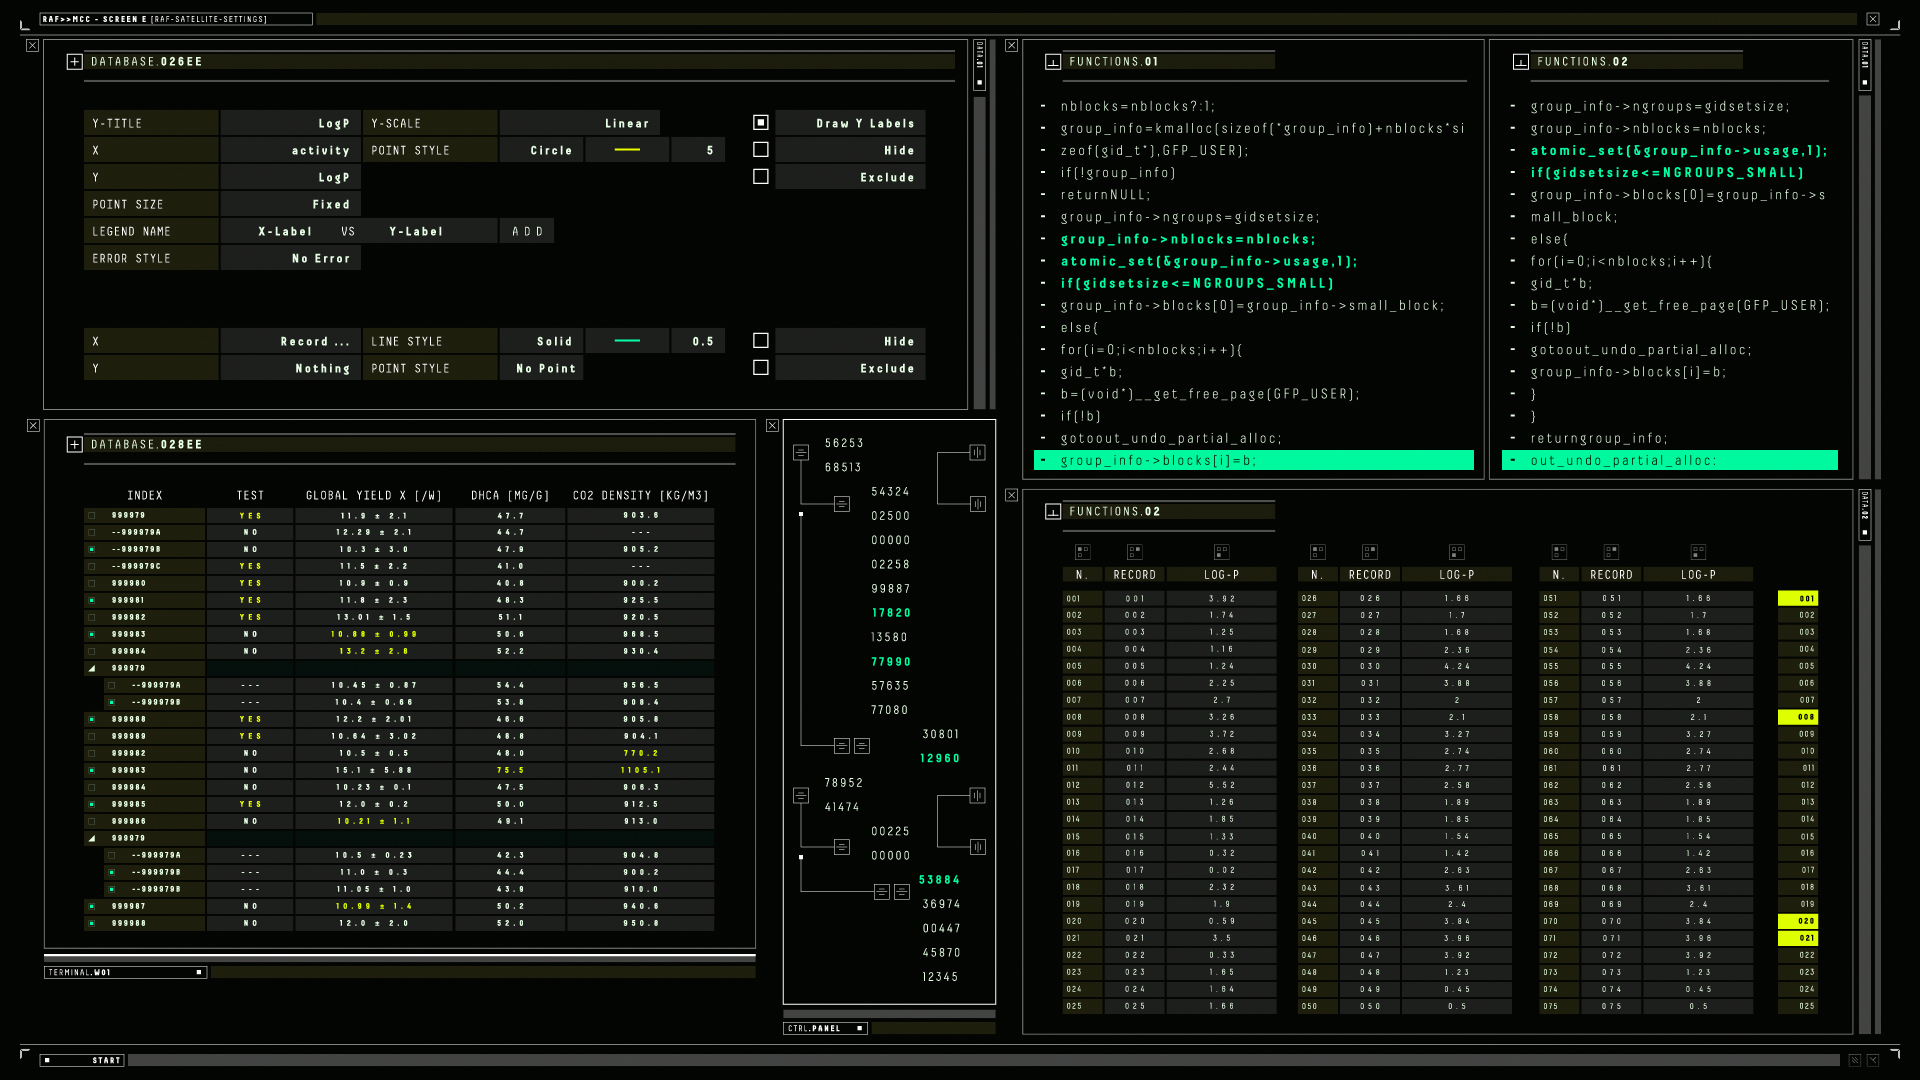Click the START button in bottom bar

(82, 1060)
